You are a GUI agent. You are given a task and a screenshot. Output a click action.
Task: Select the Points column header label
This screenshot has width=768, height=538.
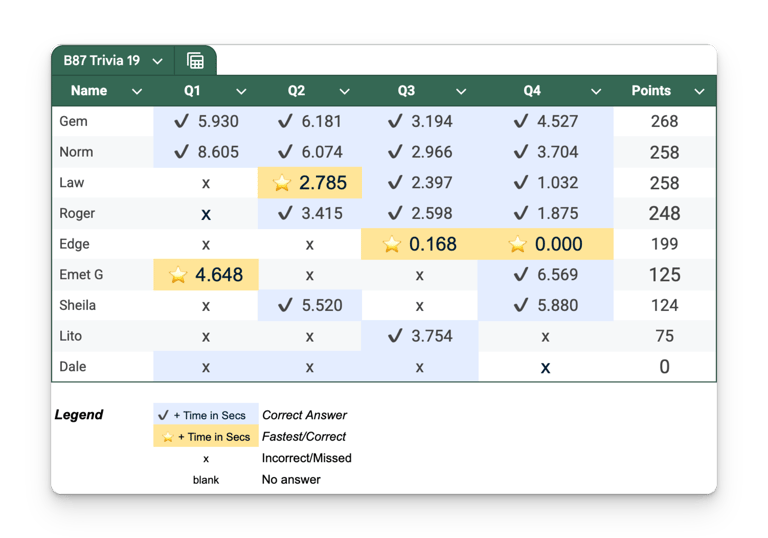(651, 91)
